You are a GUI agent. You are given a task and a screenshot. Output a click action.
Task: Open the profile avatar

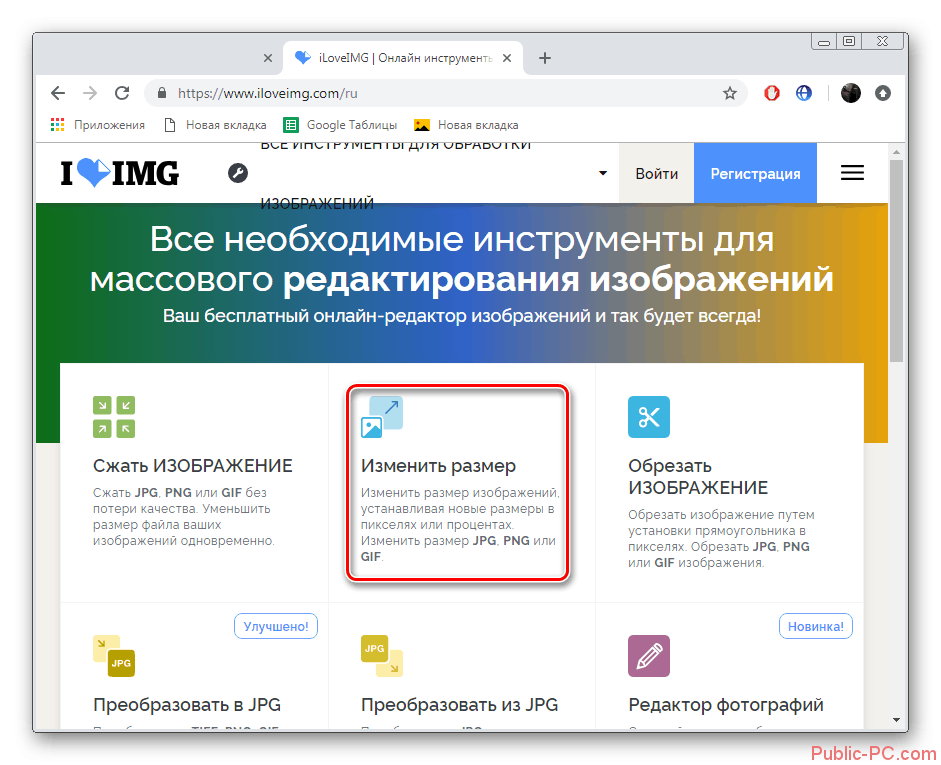[850, 93]
